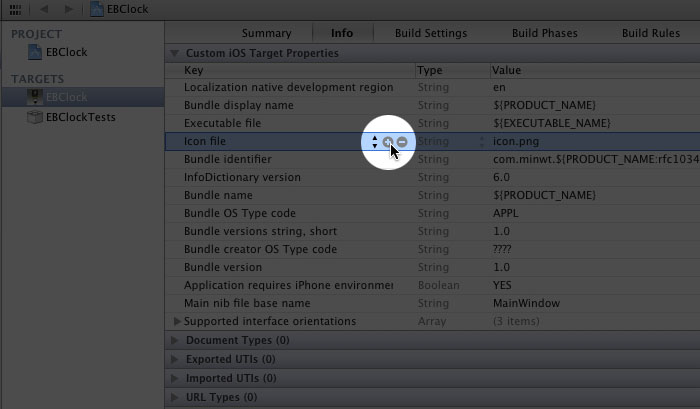Select the EBClockTests target
The width and height of the screenshot is (700, 409).
(81, 117)
